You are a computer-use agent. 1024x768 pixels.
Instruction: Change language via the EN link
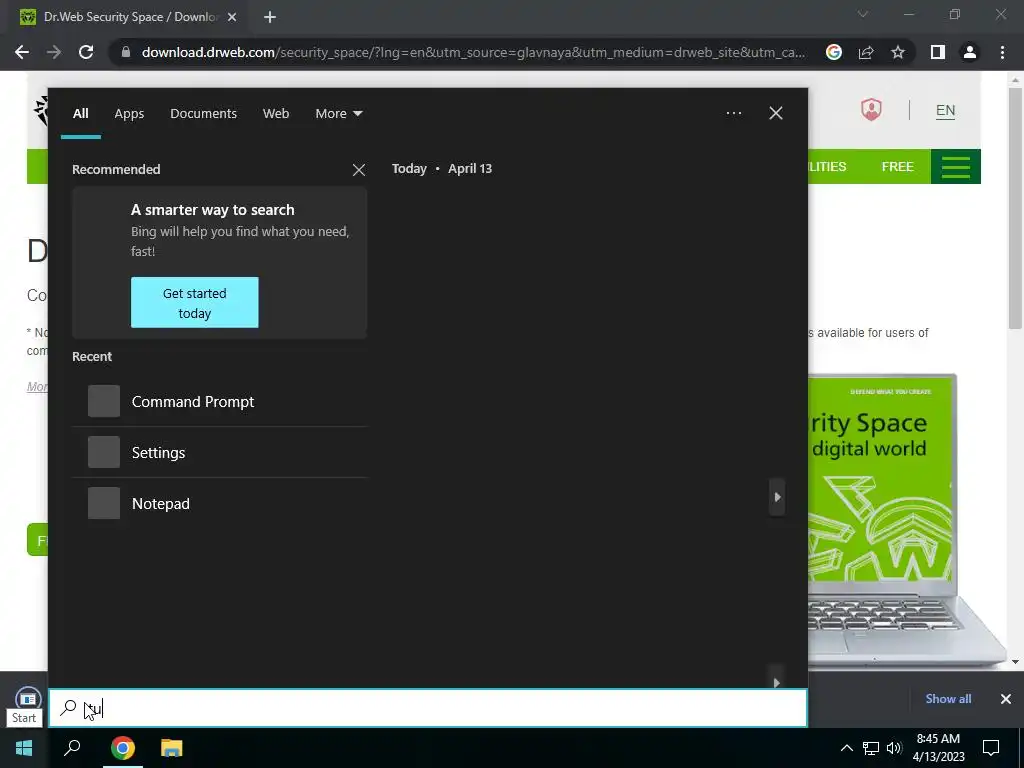[x=945, y=110]
